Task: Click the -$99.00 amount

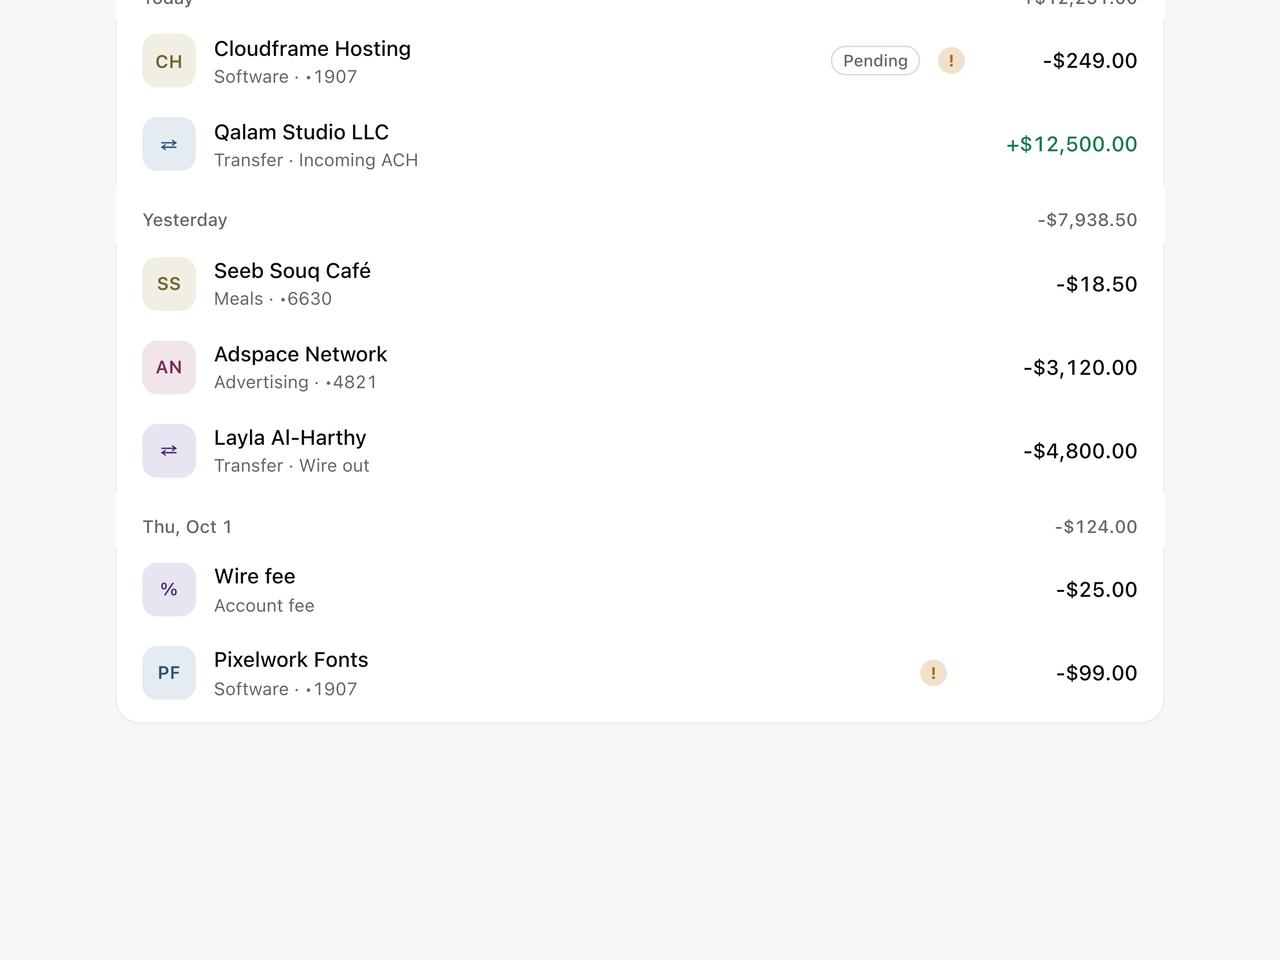Action: [x=1097, y=673]
